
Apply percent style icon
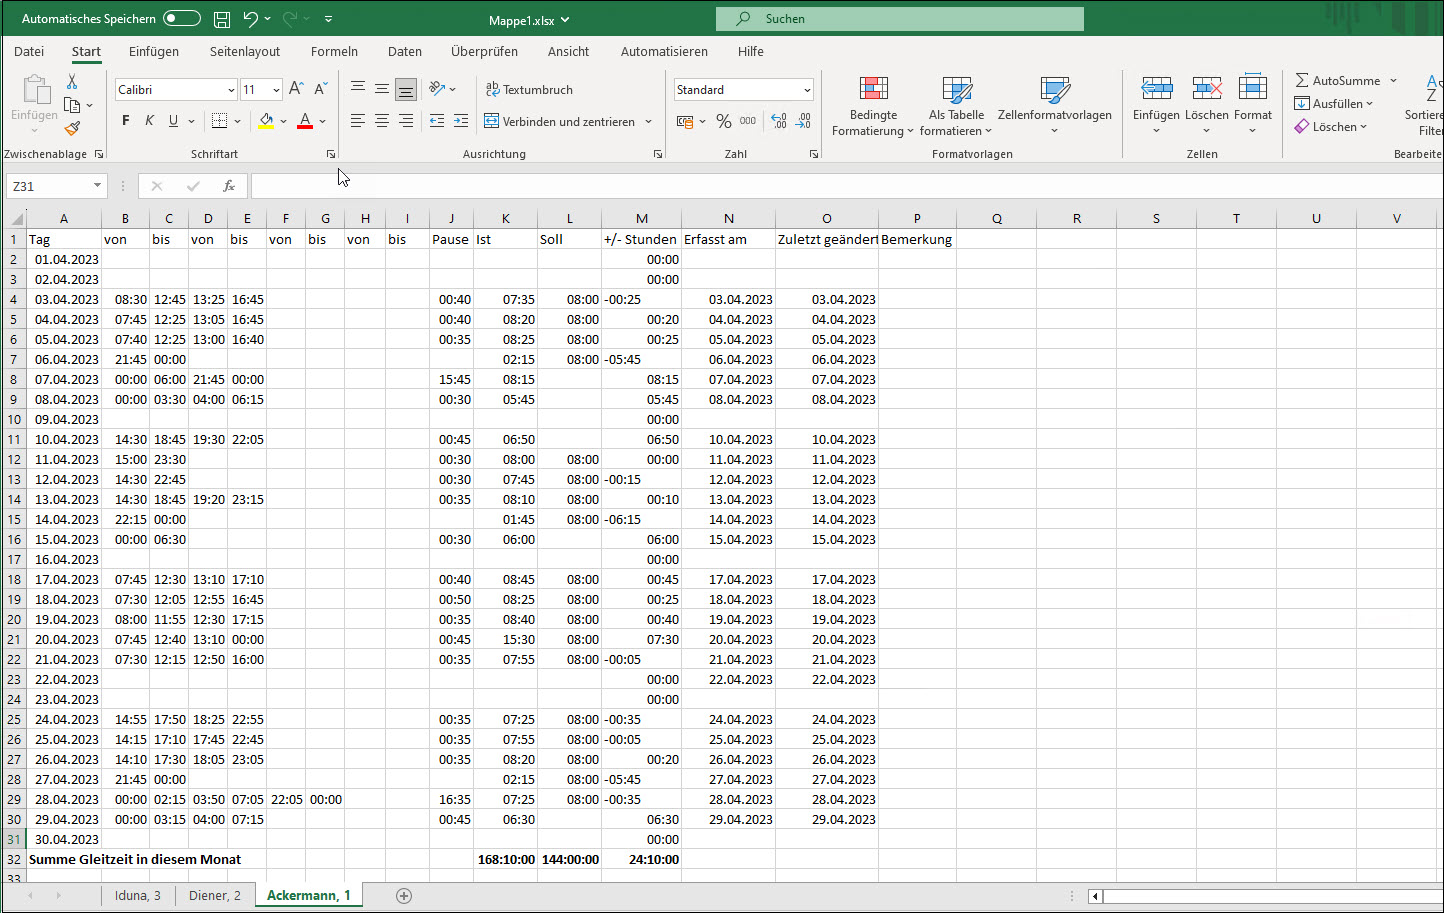pos(724,121)
